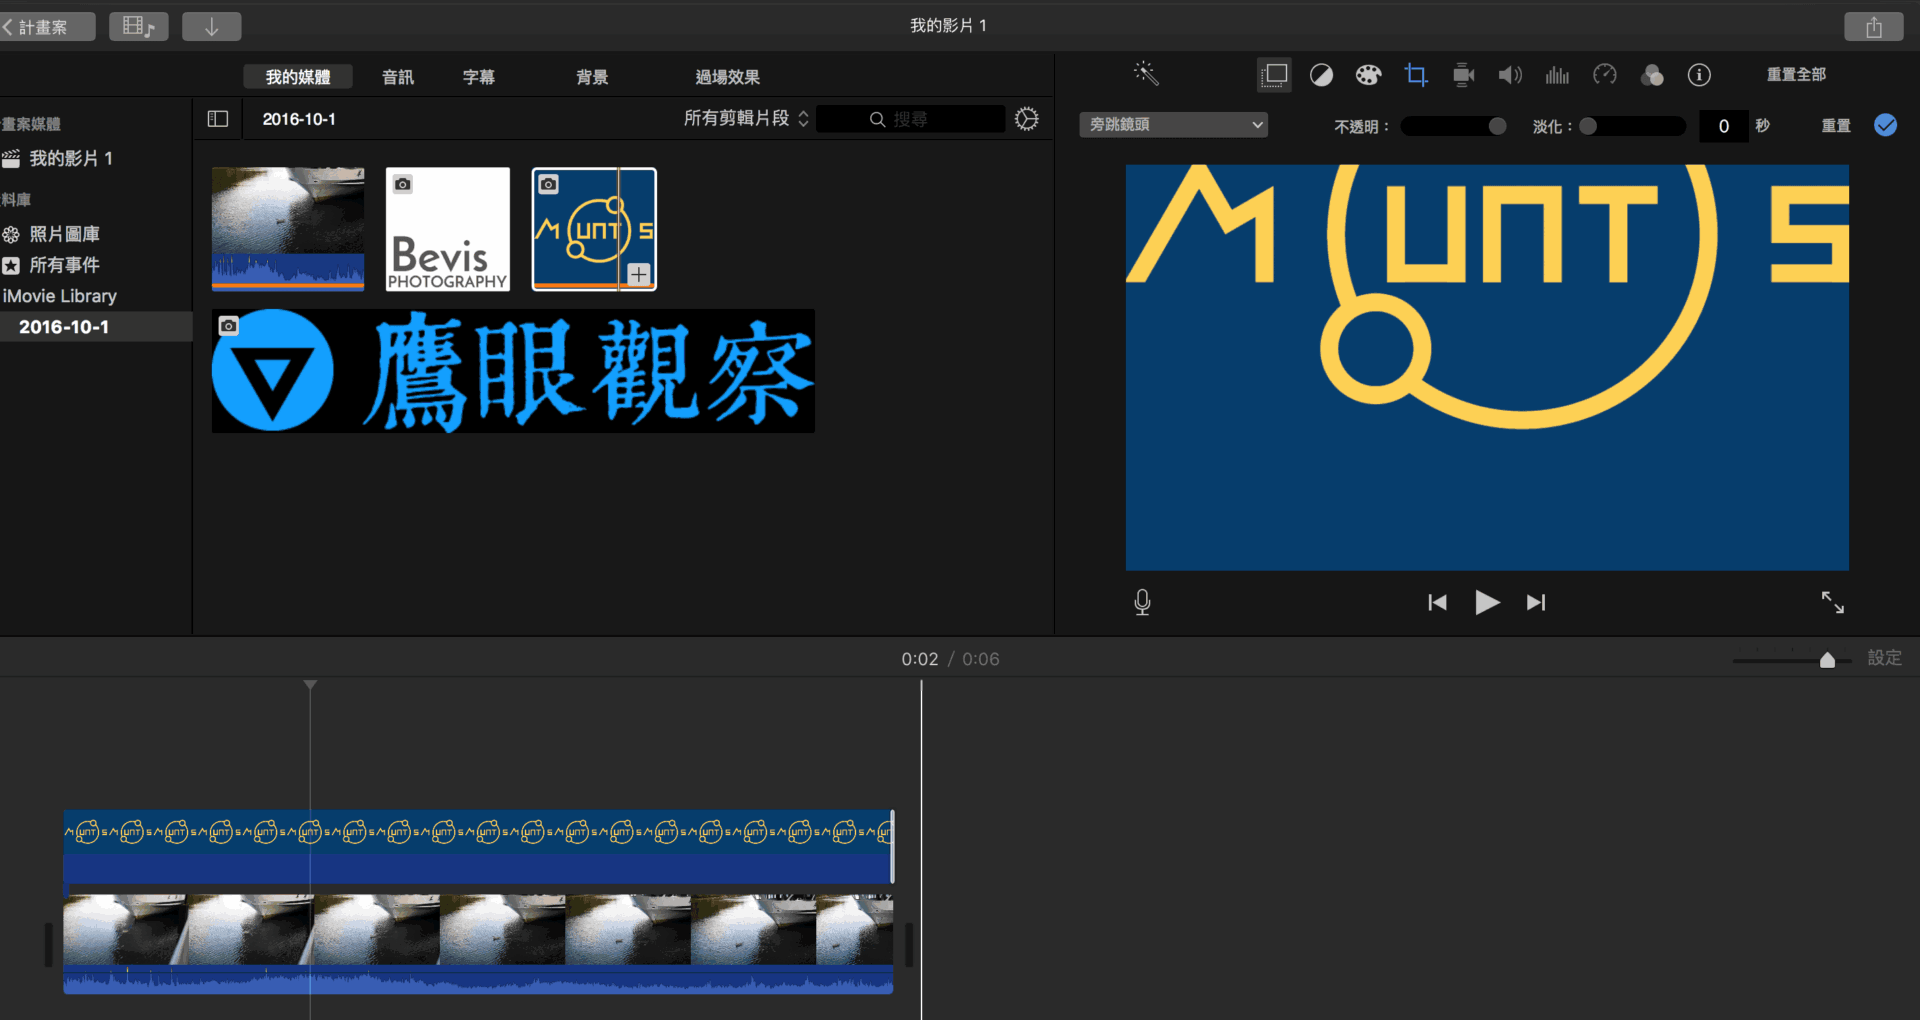Select the video overlay settings icon

[1274, 75]
